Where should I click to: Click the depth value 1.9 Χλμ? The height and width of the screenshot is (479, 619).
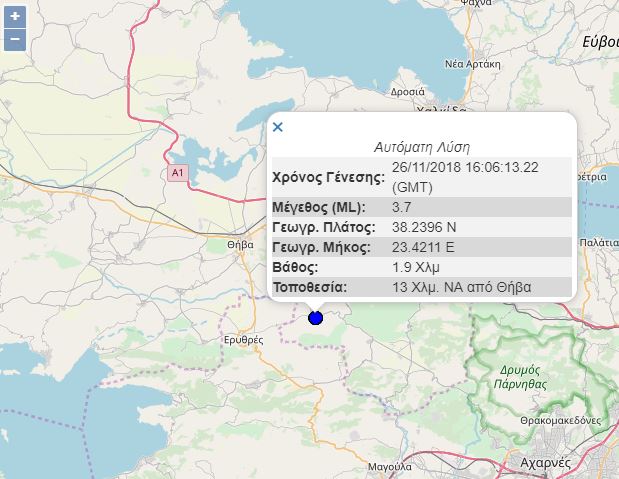416,267
